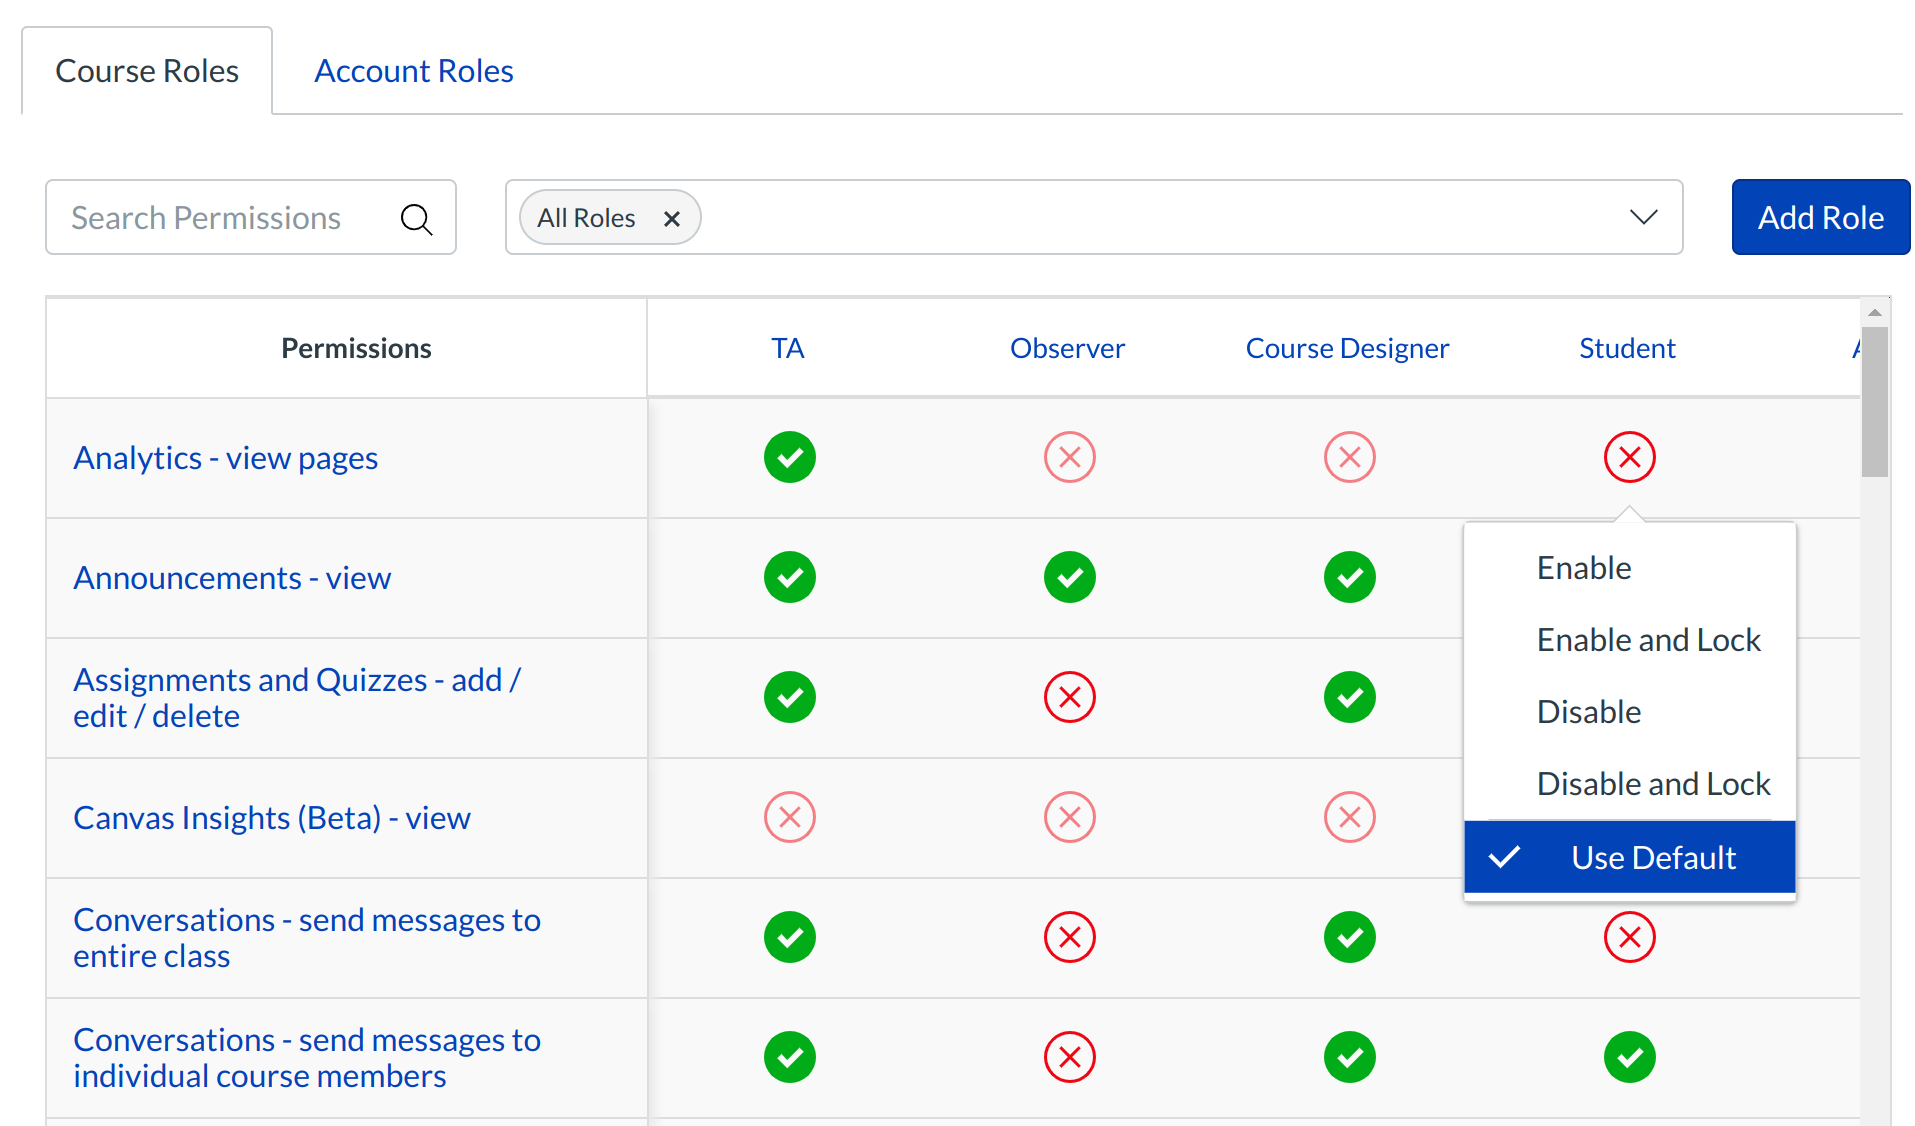Switch to the Account Roles tab
Image resolution: width=1915 pixels, height=1126 pixels.
coord(413,71)
